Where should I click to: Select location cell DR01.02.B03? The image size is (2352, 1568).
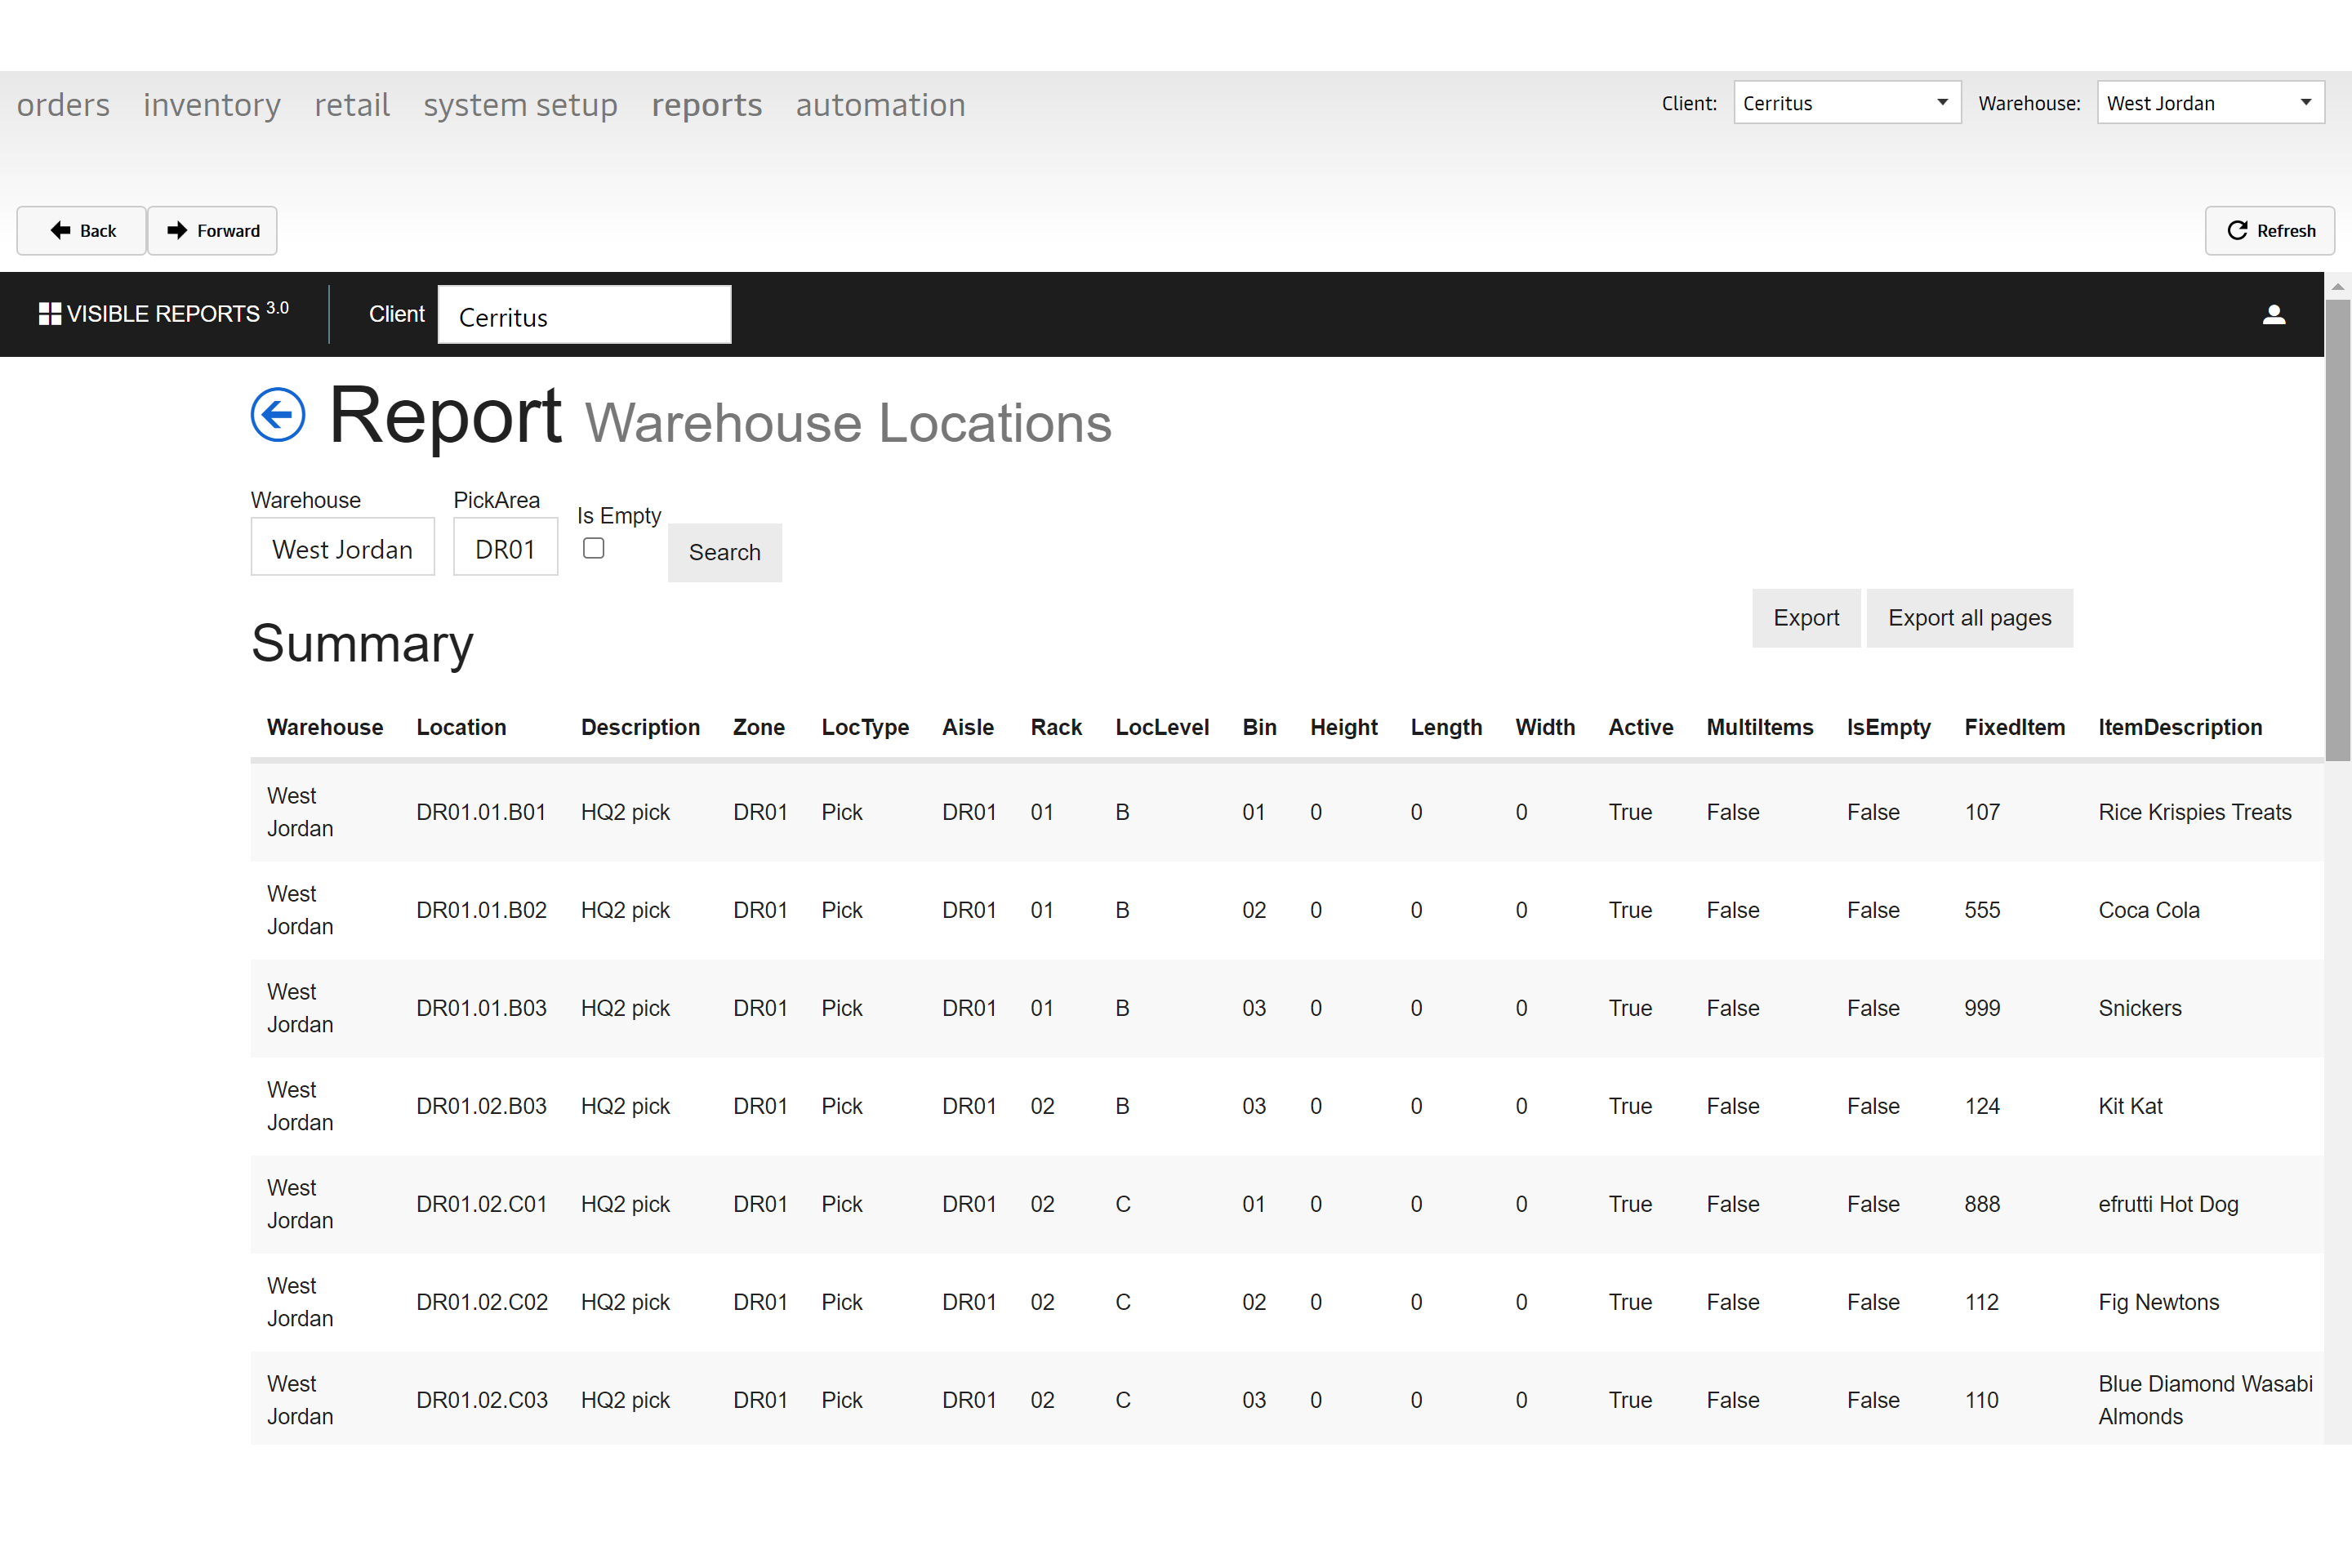pos(481,1106)
